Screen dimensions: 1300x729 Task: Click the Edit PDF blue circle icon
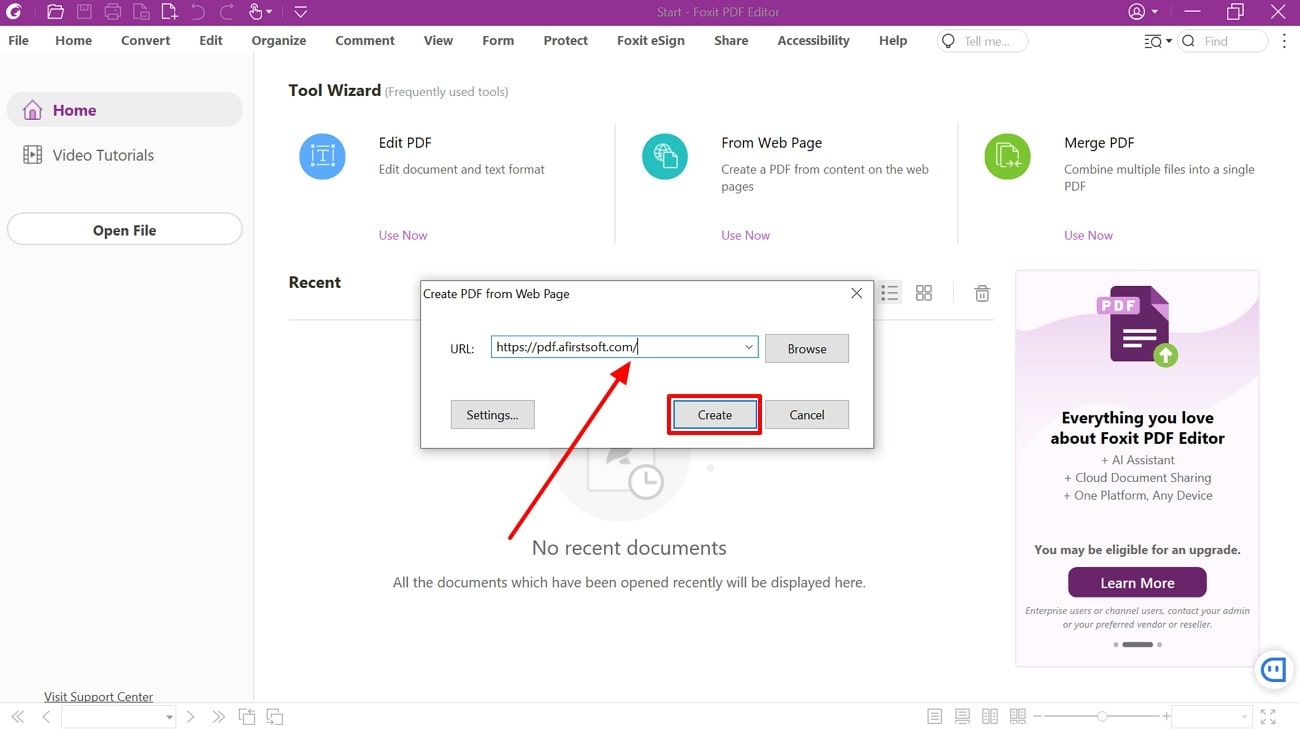pyautogui.click(x=322, y=156)
